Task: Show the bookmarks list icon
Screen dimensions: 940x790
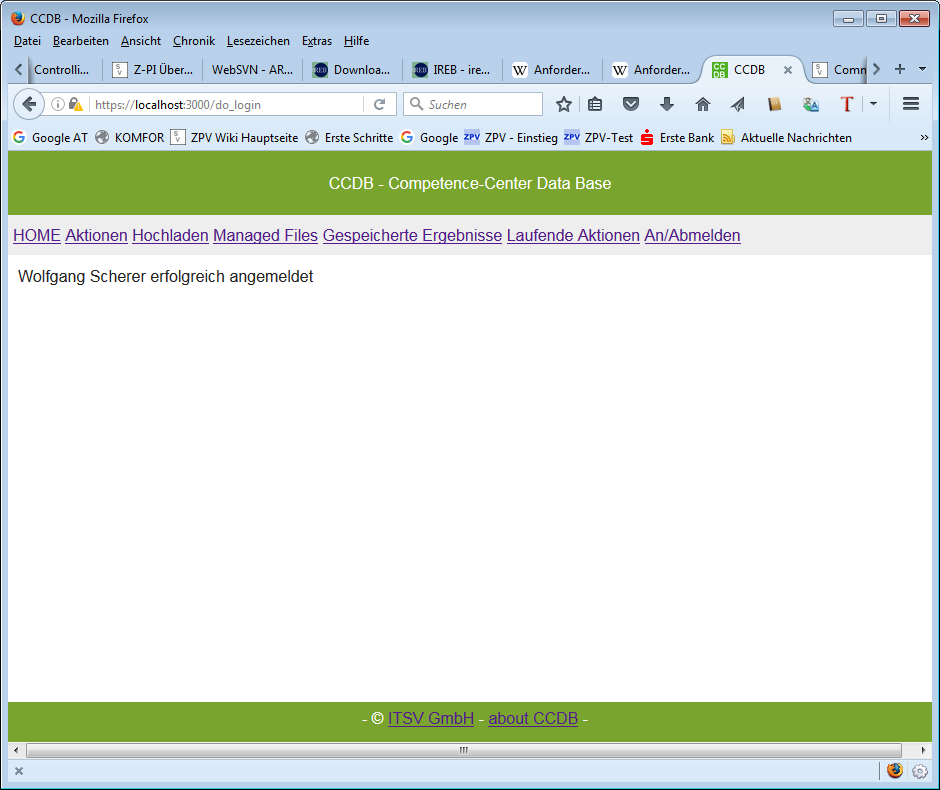Action: (596, 104)
